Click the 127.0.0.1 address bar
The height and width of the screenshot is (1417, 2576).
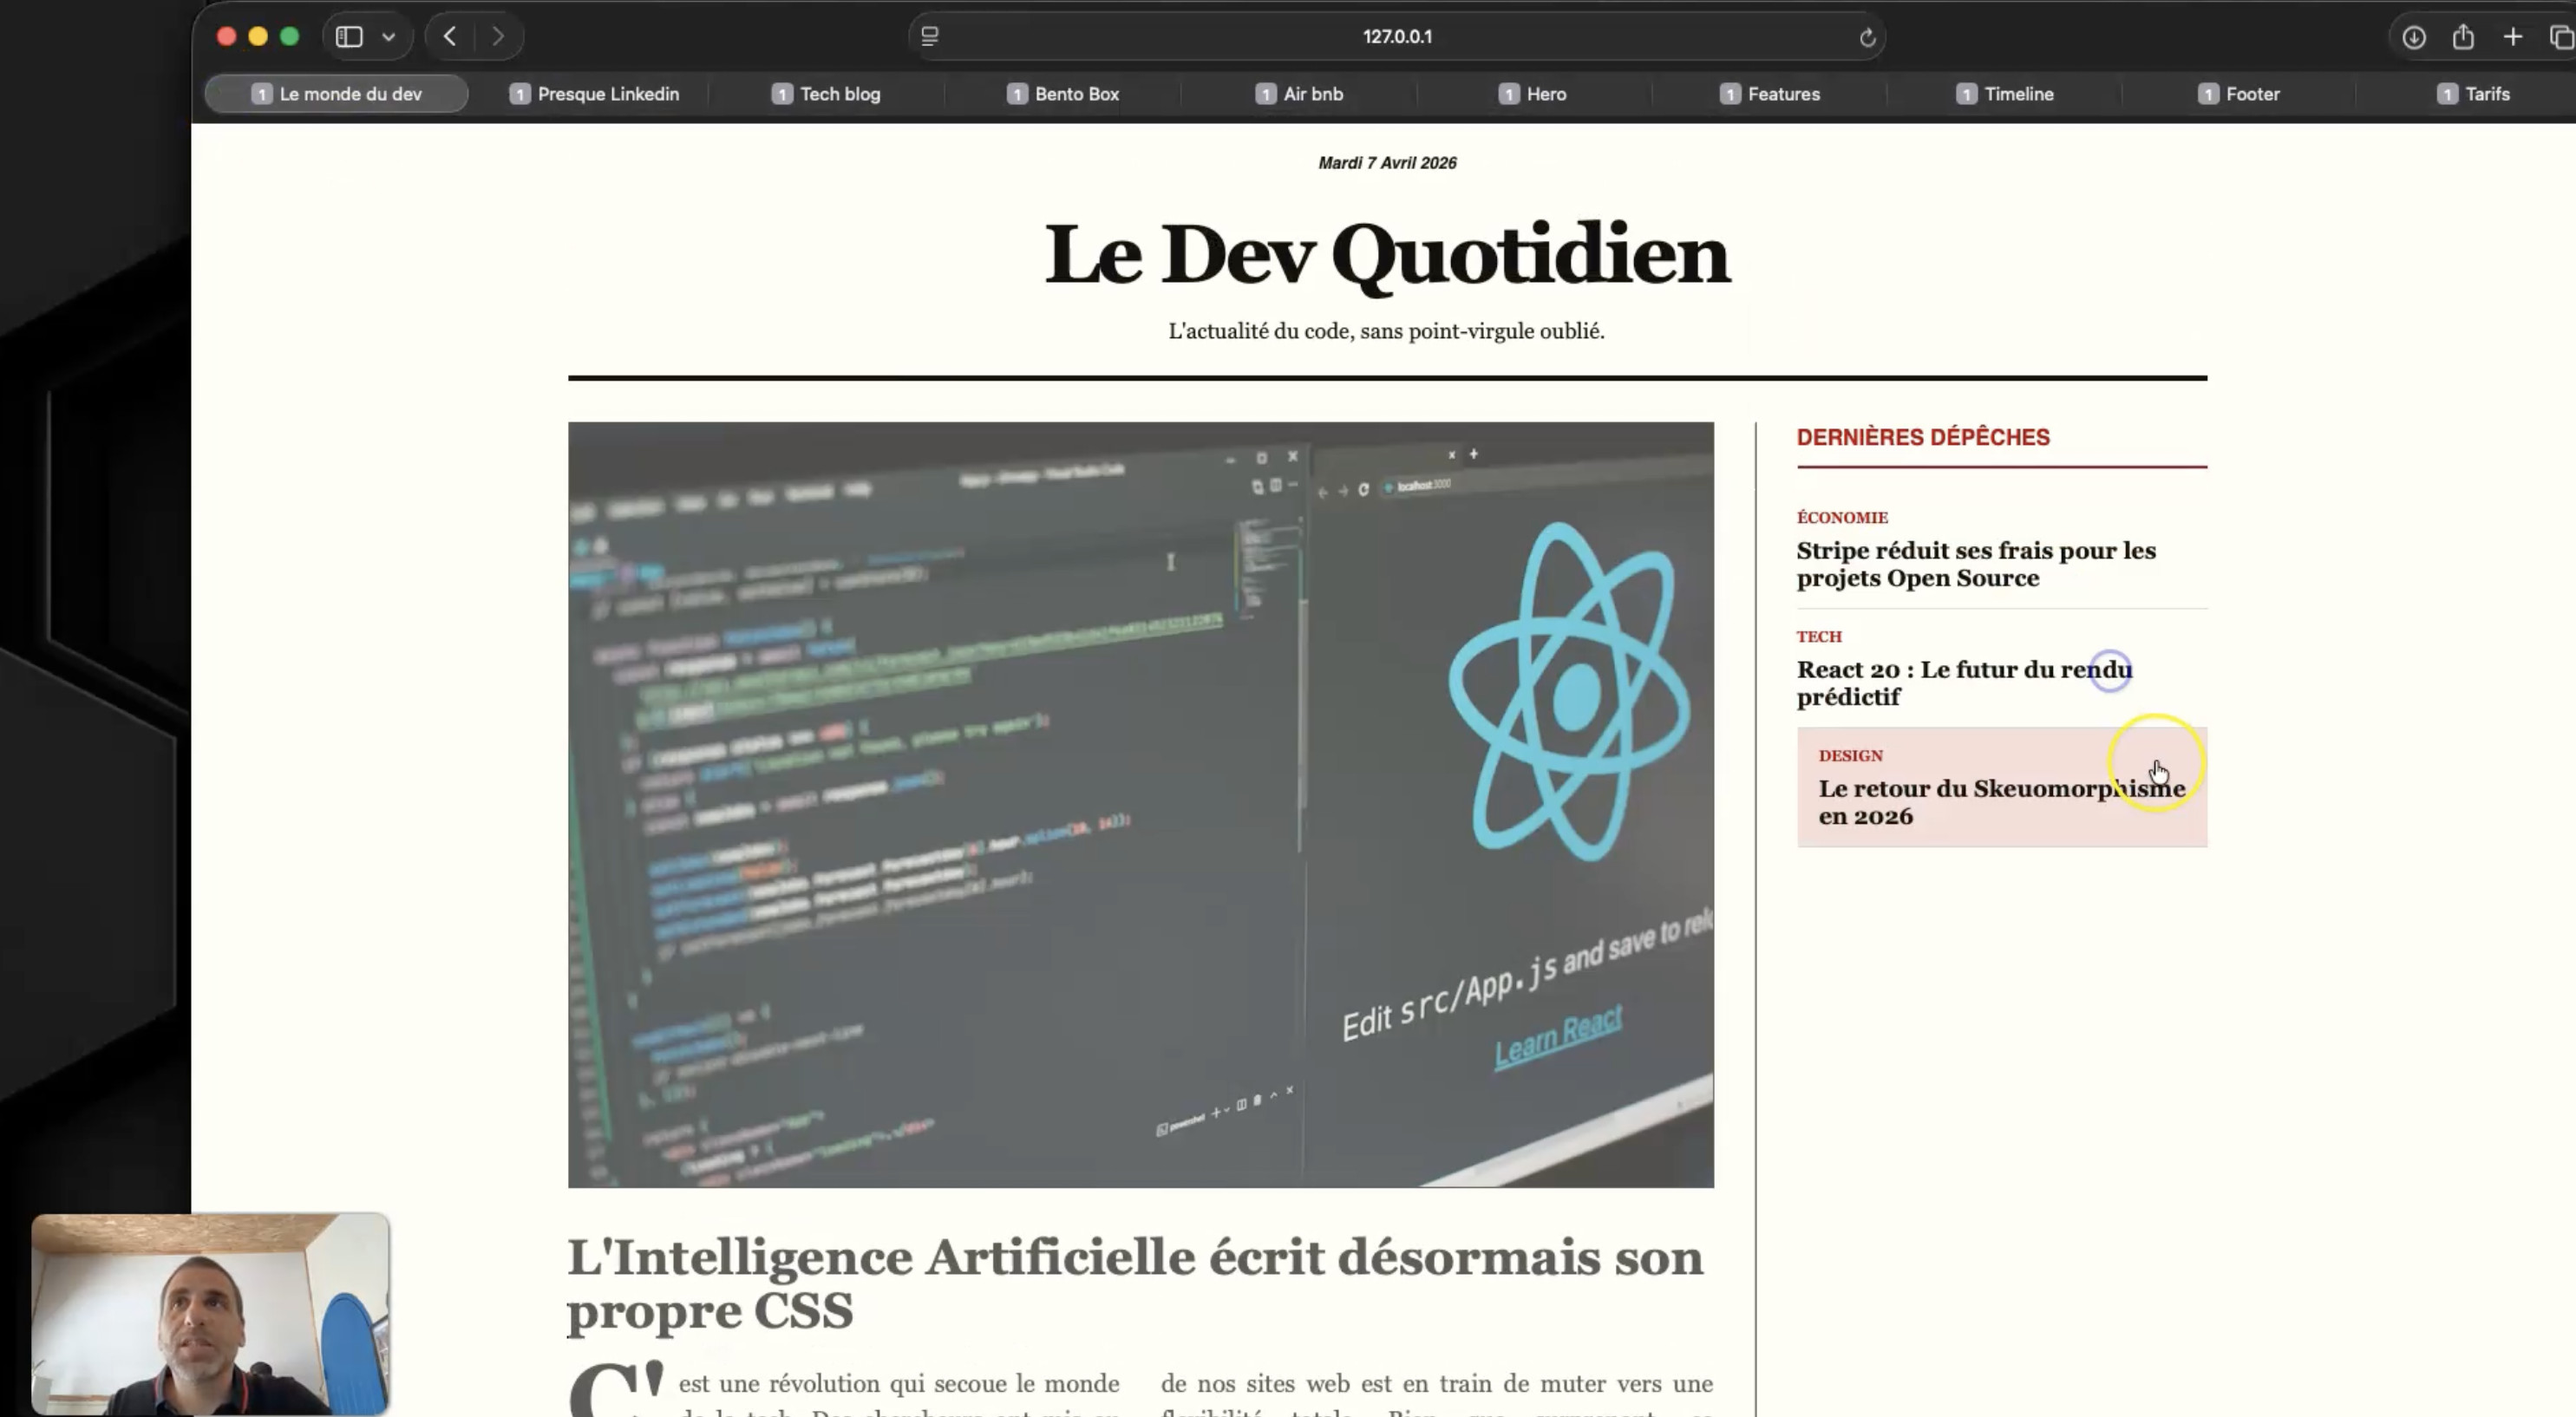pos(1396,37)
